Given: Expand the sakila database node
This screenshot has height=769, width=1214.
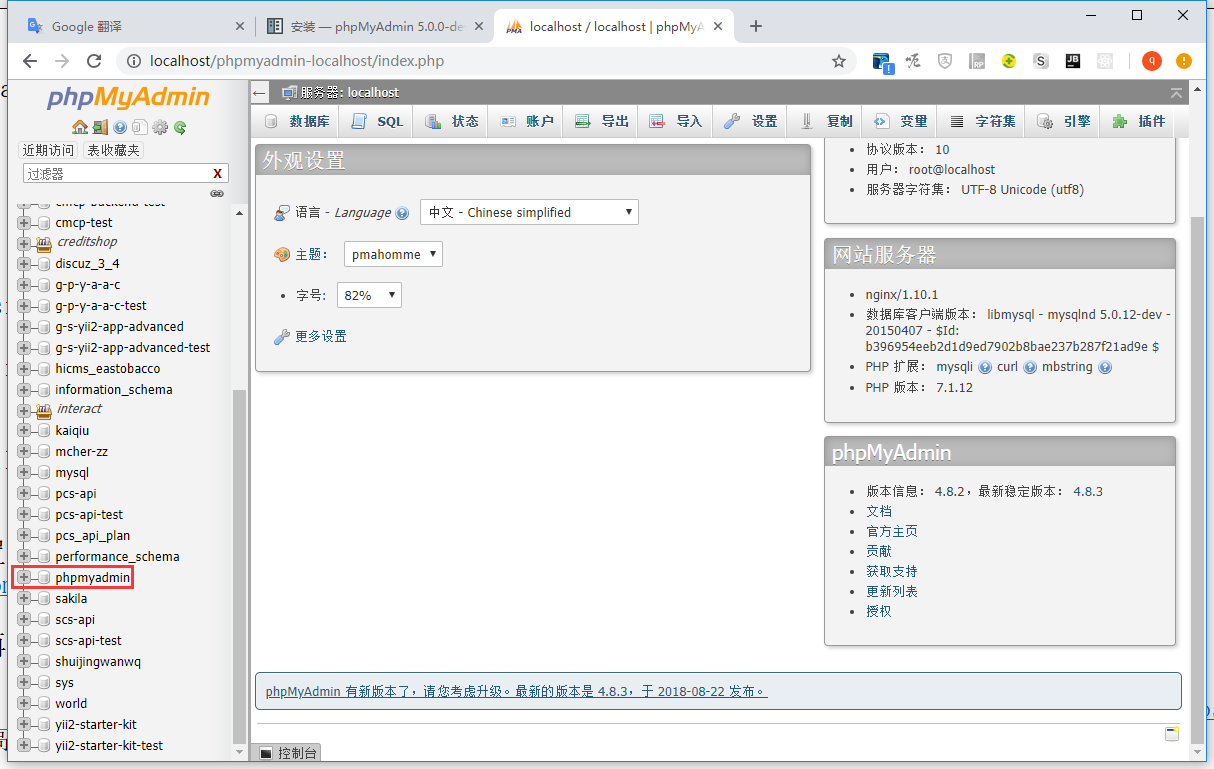Looking at the screenshot, I should (24, 599).
